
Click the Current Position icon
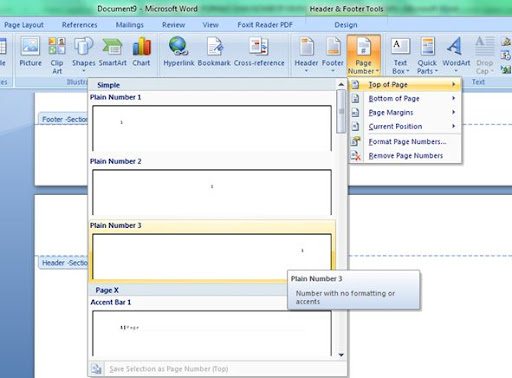click(356, 127)
